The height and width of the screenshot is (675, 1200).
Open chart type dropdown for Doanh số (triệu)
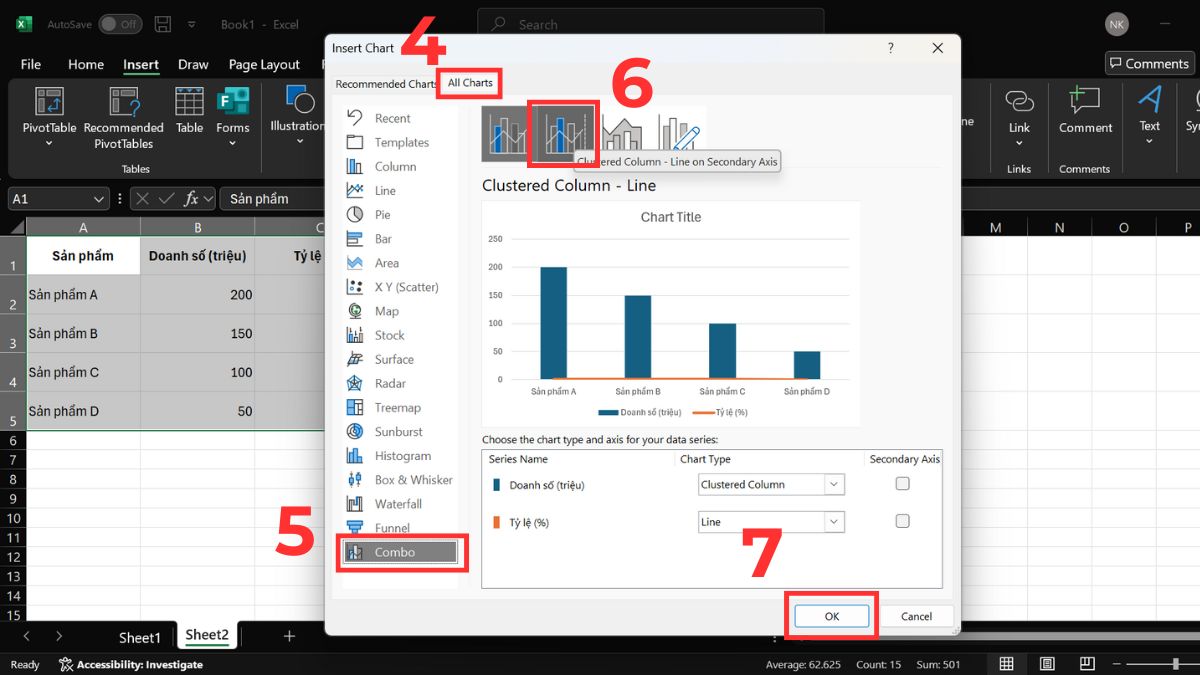(x=834, y=484)
